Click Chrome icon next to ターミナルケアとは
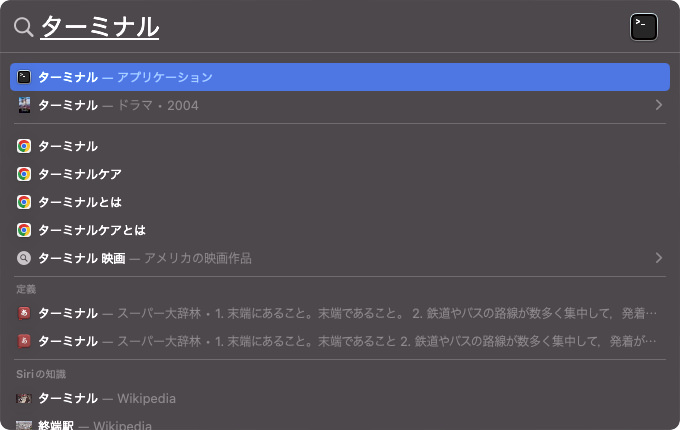 tap(24, 230)
